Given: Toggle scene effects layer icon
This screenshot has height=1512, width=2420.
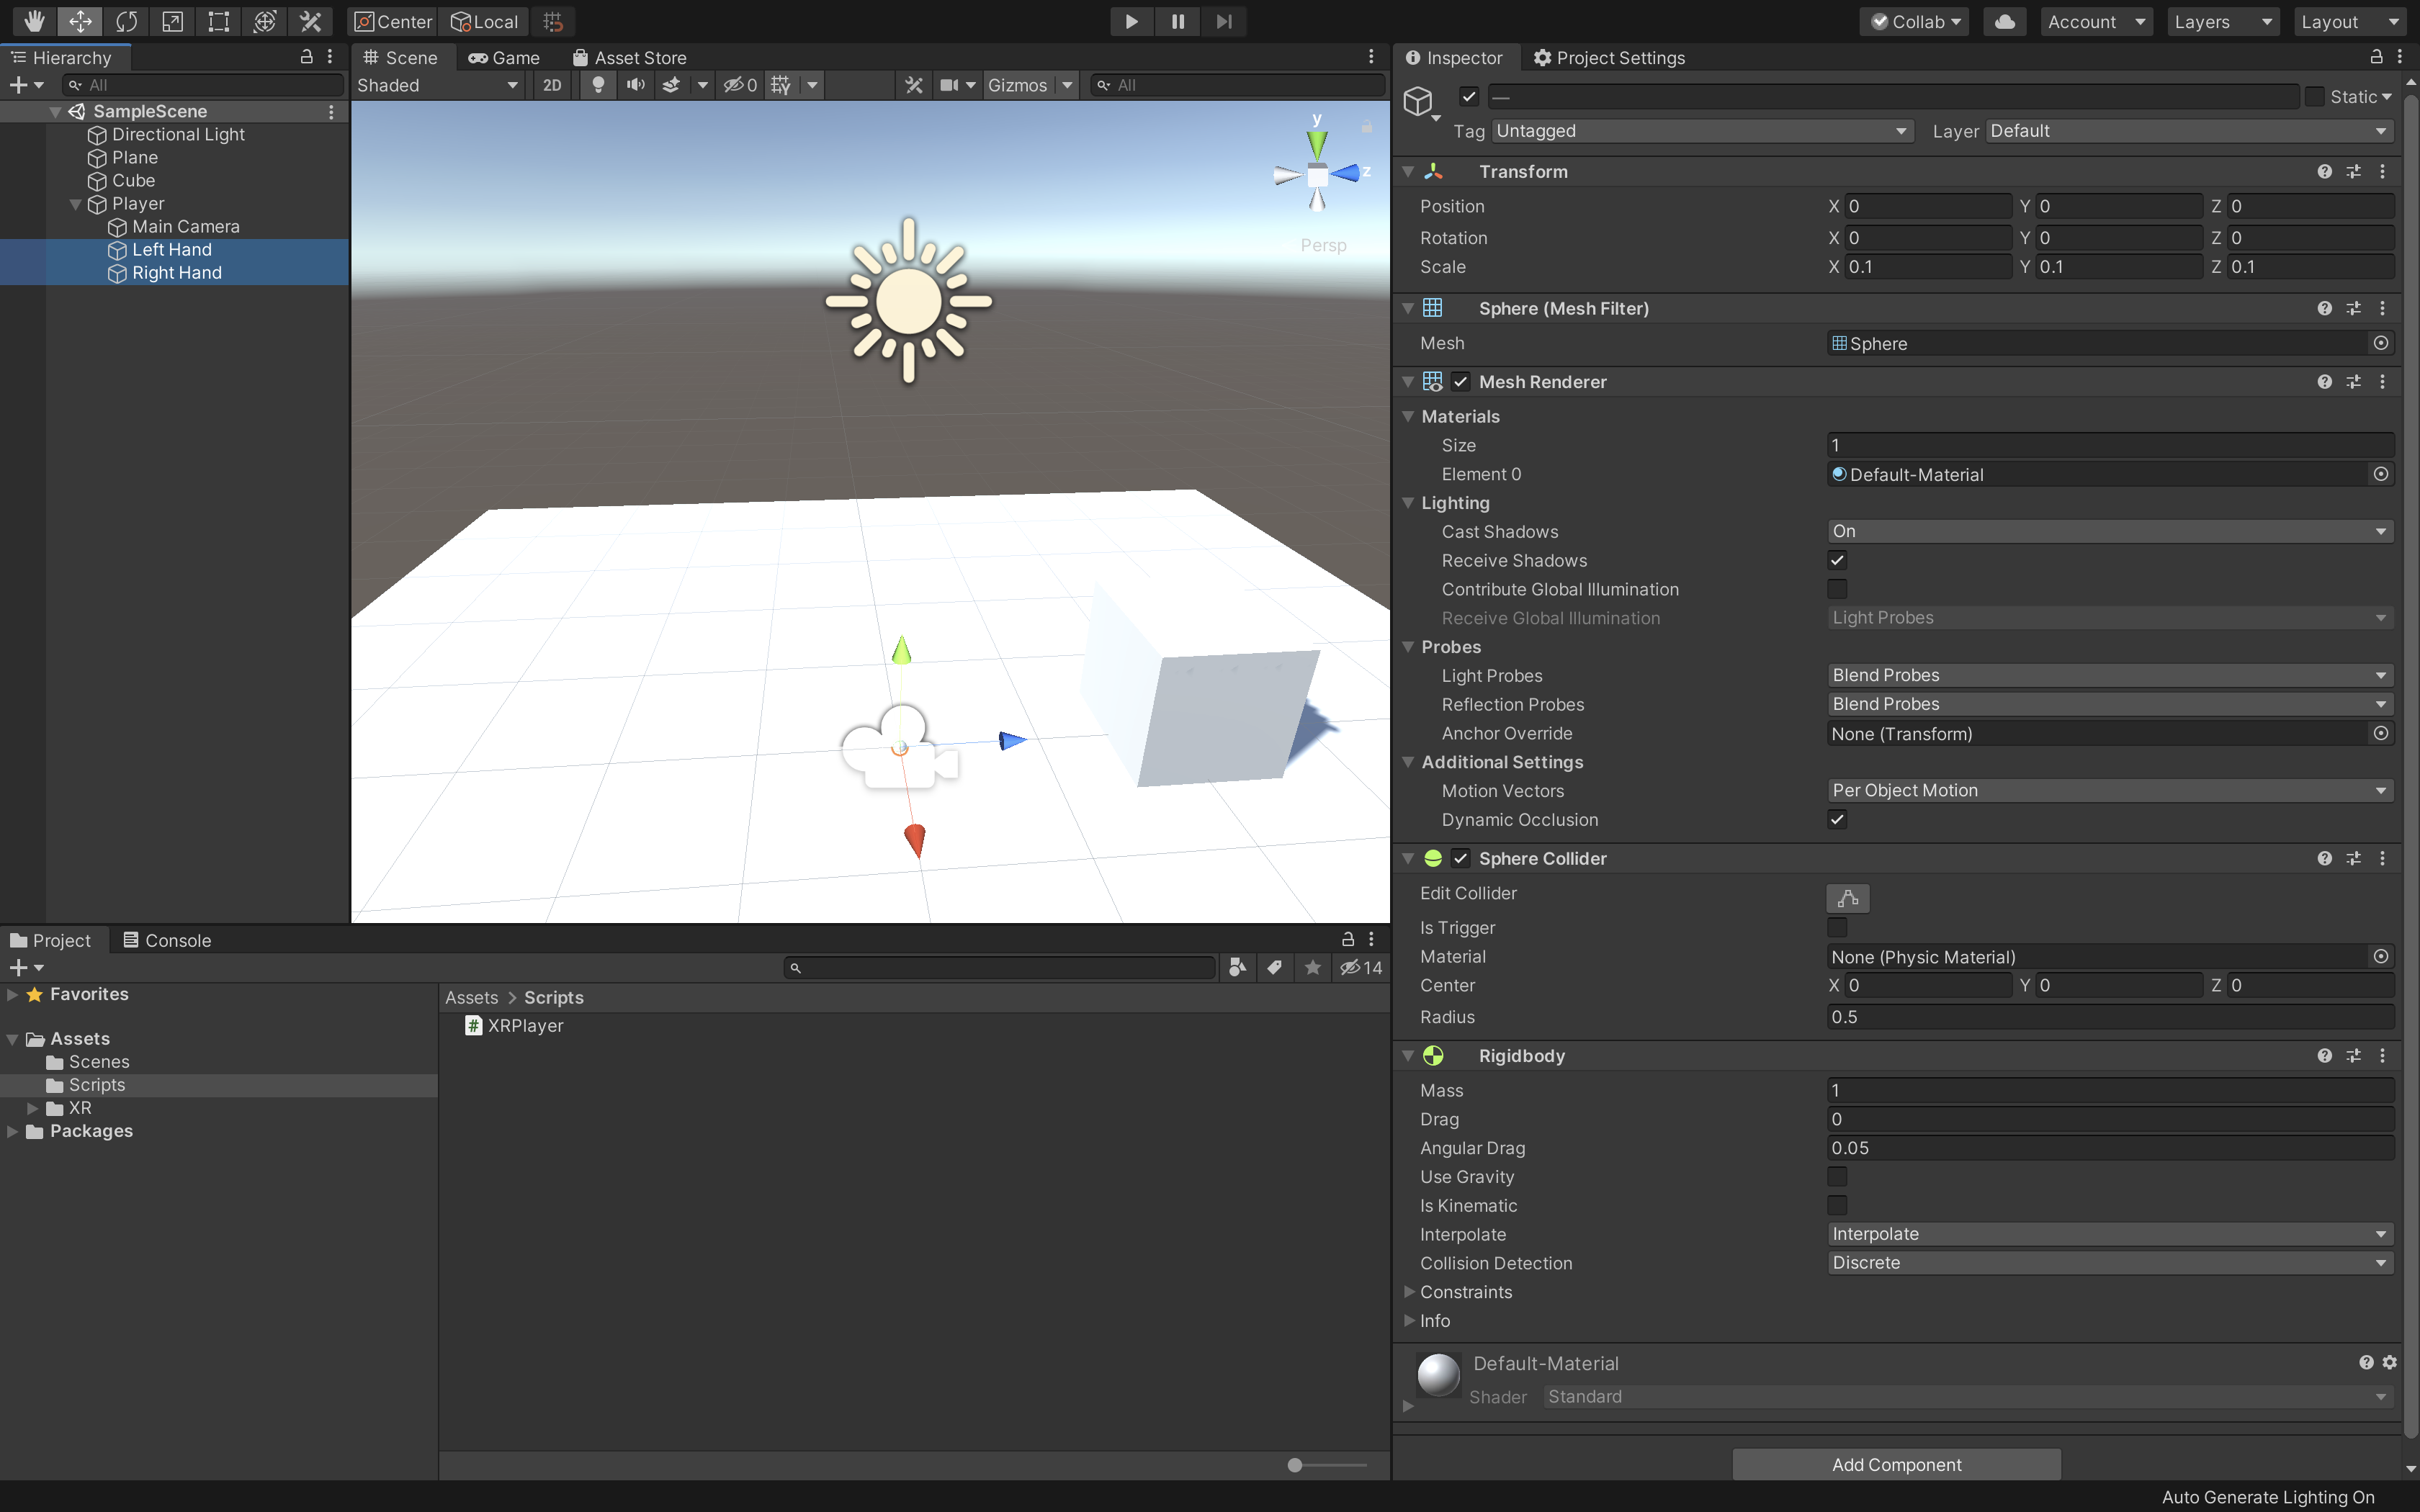Looking at the screenshot, I should (672, 85).
